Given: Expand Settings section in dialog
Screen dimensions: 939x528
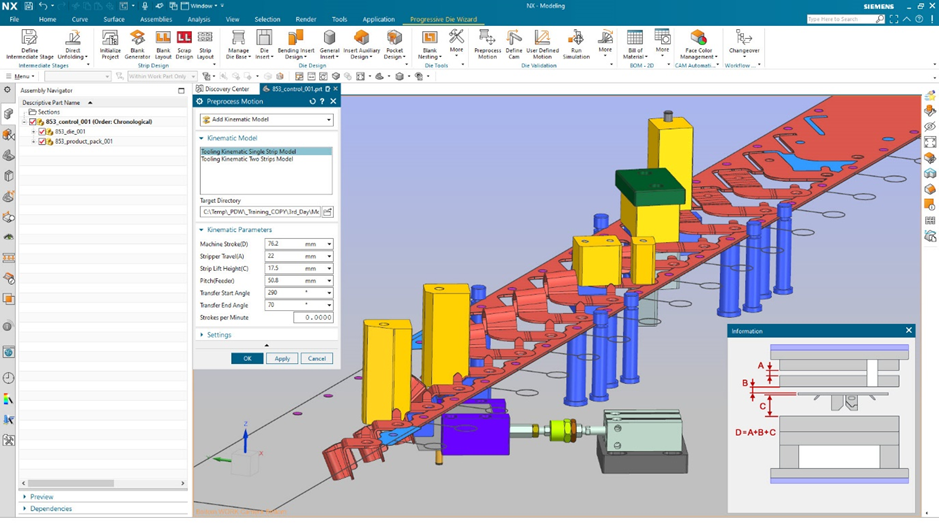Looking at the screenshot, I should click(x=201, y=335).
